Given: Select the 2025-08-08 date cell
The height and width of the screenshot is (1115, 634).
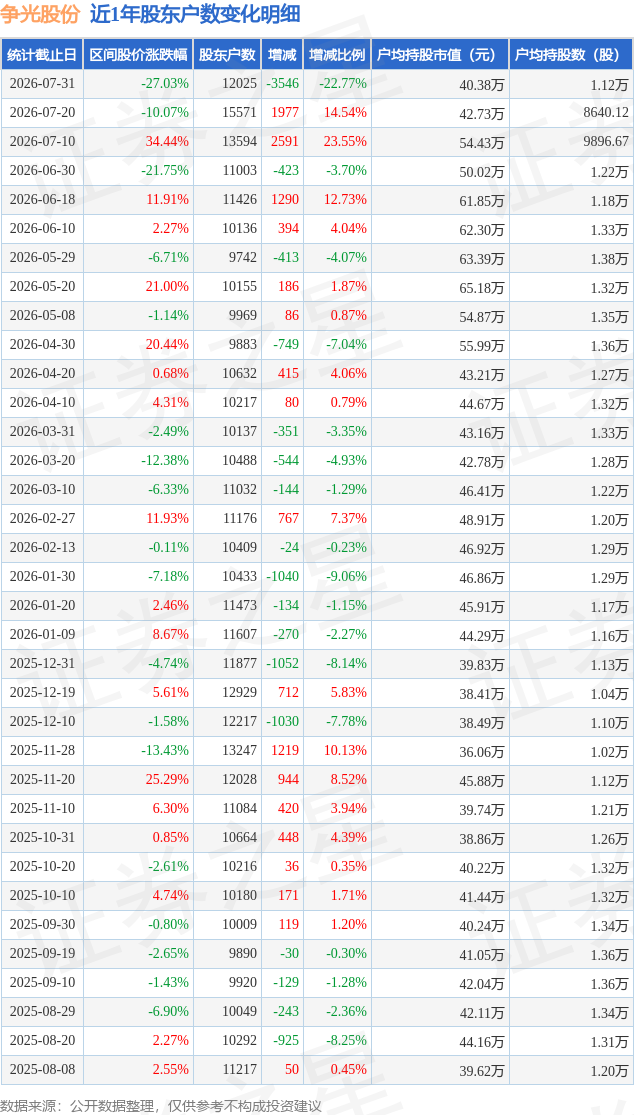Looking at the screenshot, I should point(42,1069).
